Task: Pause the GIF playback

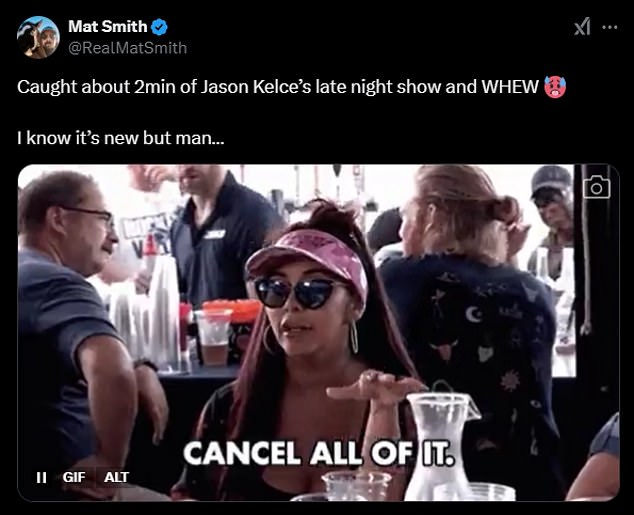Action: tap(41, 477)
